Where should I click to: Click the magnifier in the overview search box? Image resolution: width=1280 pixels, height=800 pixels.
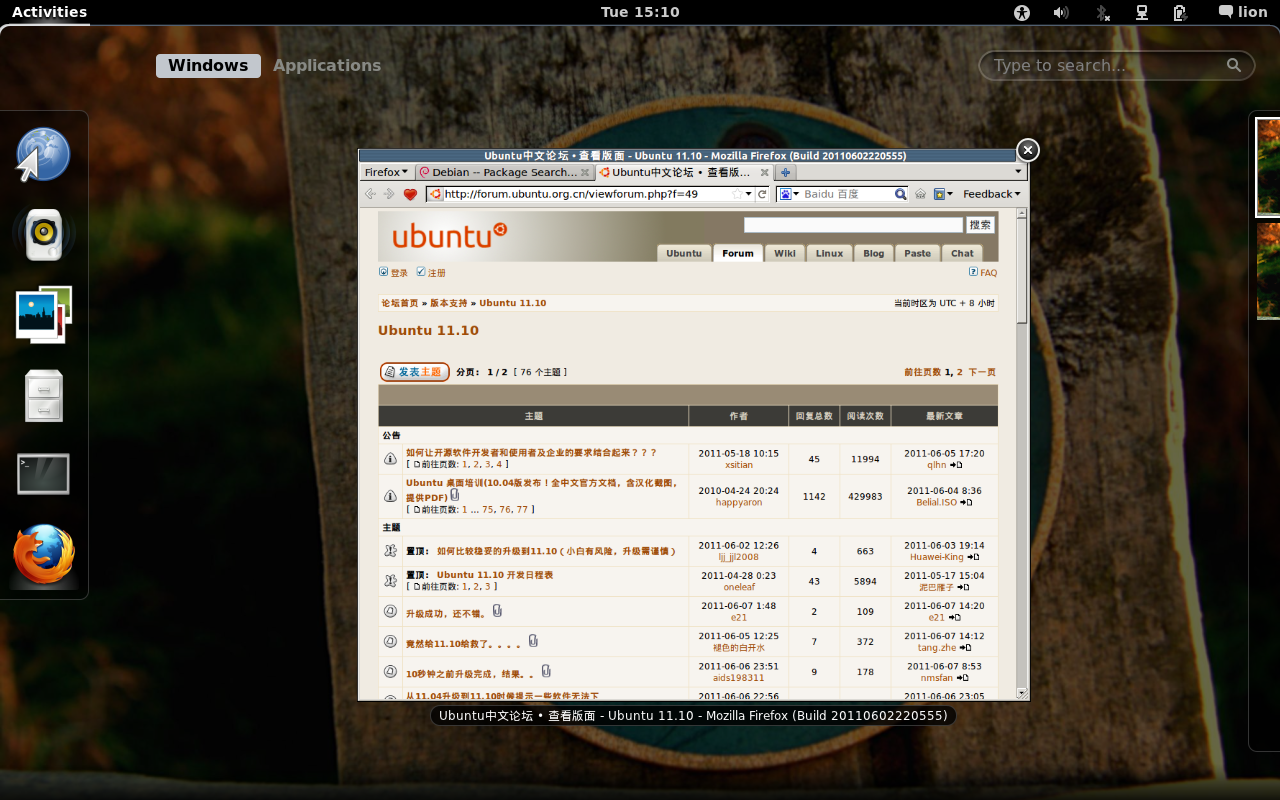[x=1234, y=65]
